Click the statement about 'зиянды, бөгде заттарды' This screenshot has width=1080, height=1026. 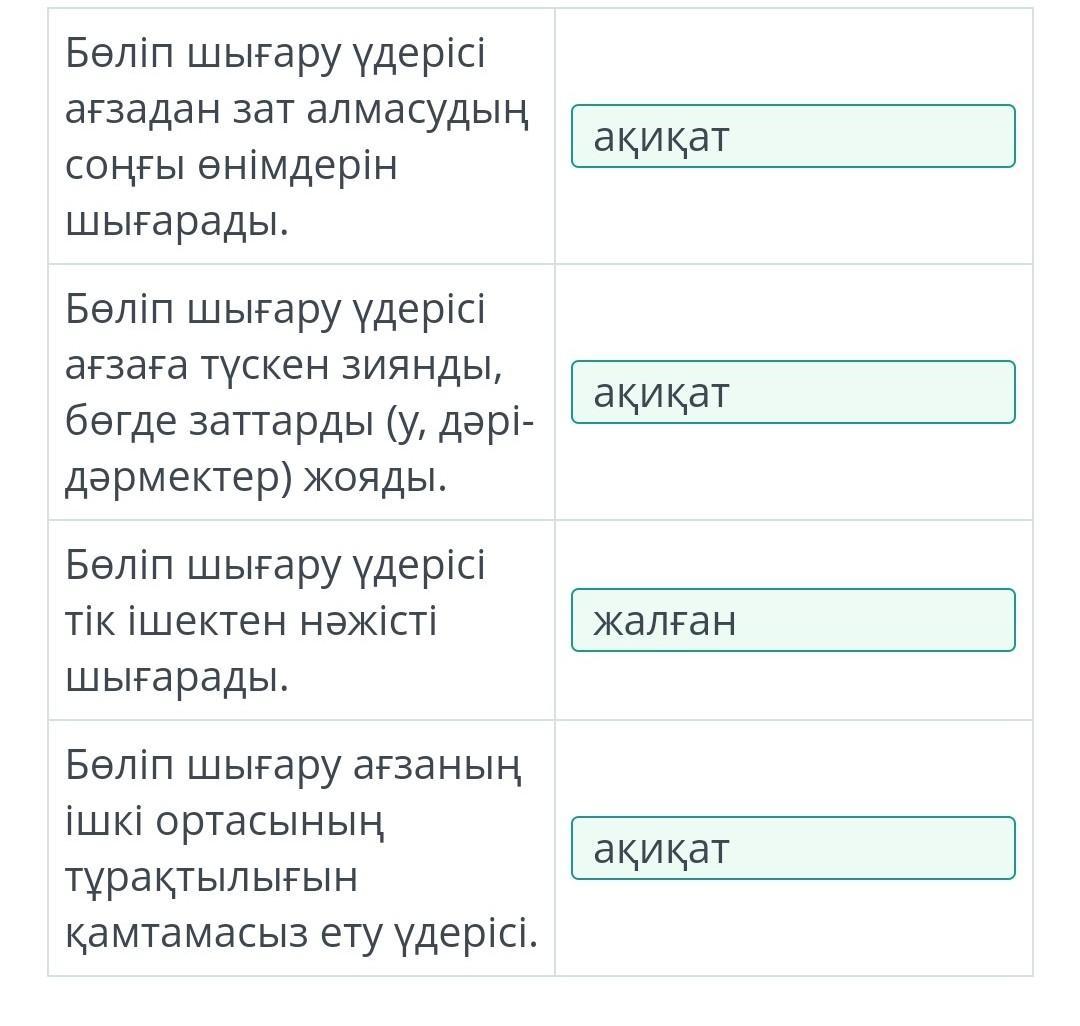pos(299,393)
